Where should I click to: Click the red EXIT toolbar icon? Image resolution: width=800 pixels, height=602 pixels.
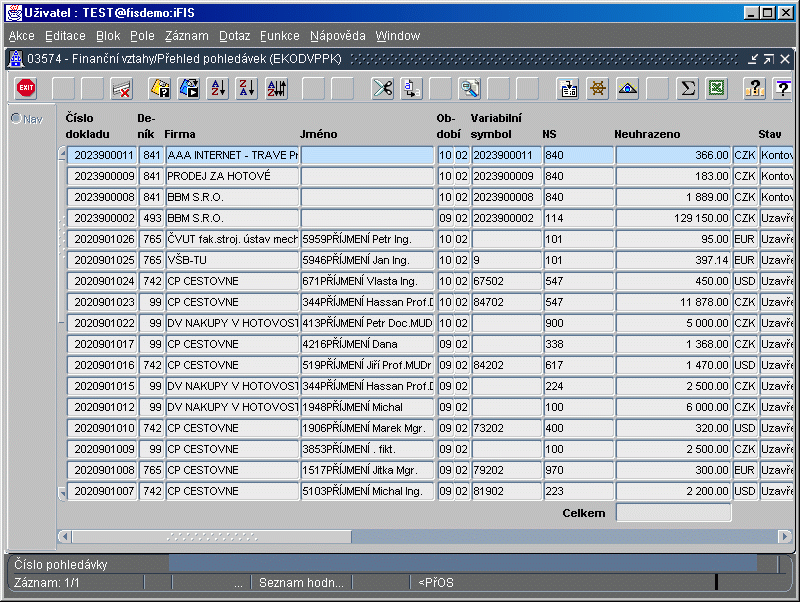26,89
